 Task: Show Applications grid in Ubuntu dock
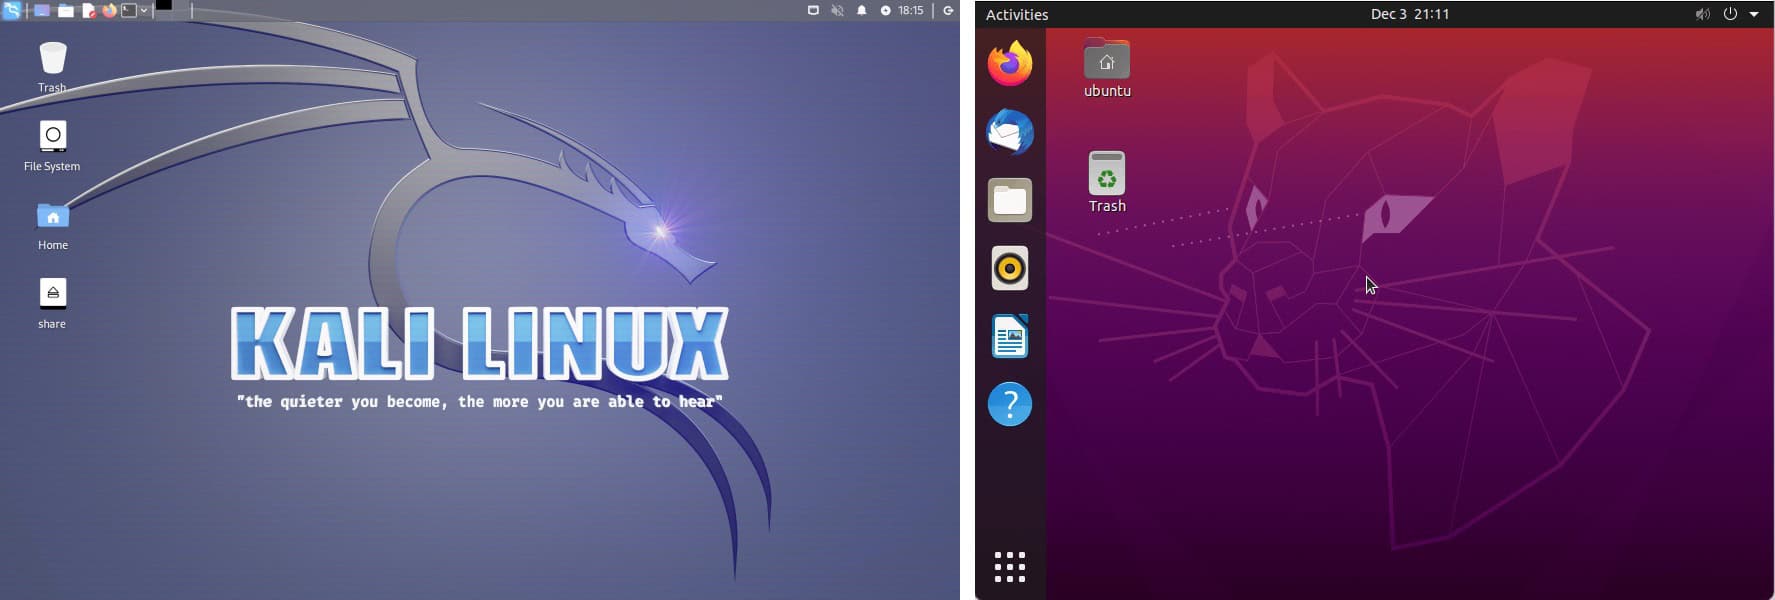tap(1010, 567)
